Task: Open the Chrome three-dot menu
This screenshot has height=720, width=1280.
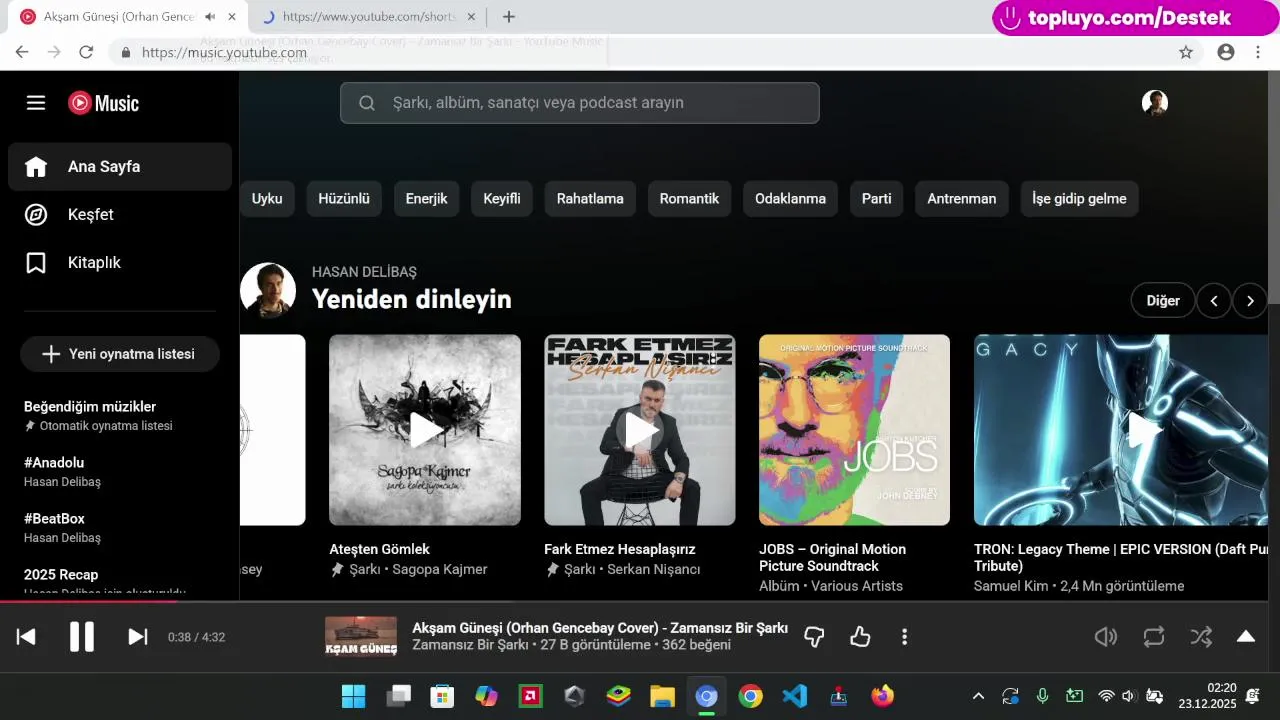Action: (x=1258, y=52)
